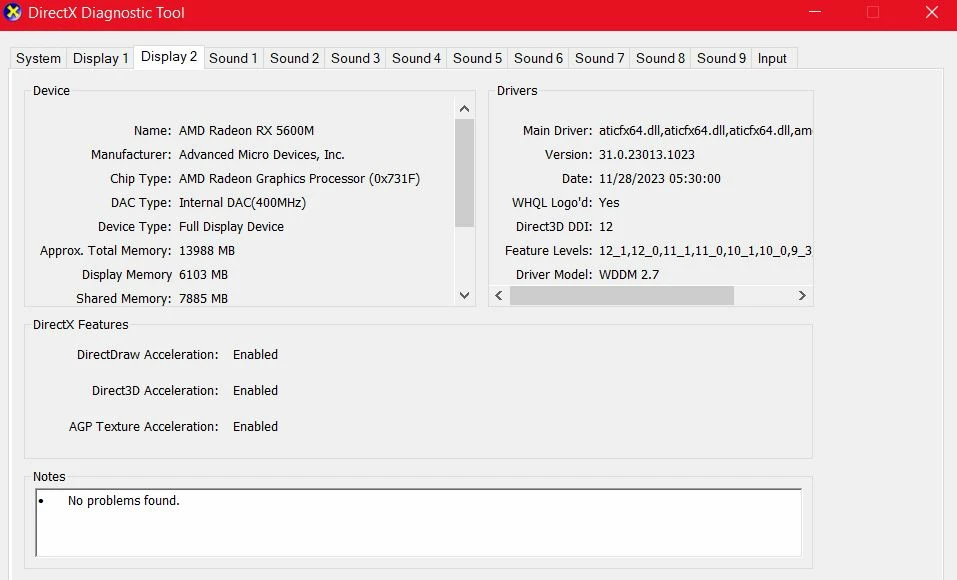Click manufacturer value Advanced Micro Devices, Inc.
This screenshot has height=580, width=957.
click(262, 154)
